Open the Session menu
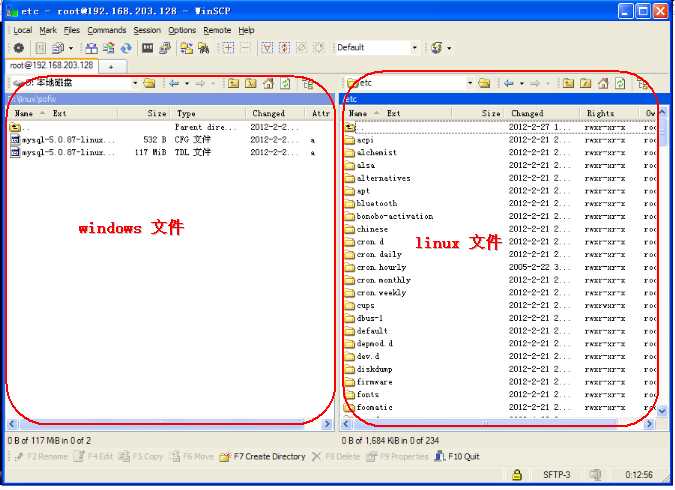Image resolution: width=675 pixels, height=490 pixels. coord(147,30)
